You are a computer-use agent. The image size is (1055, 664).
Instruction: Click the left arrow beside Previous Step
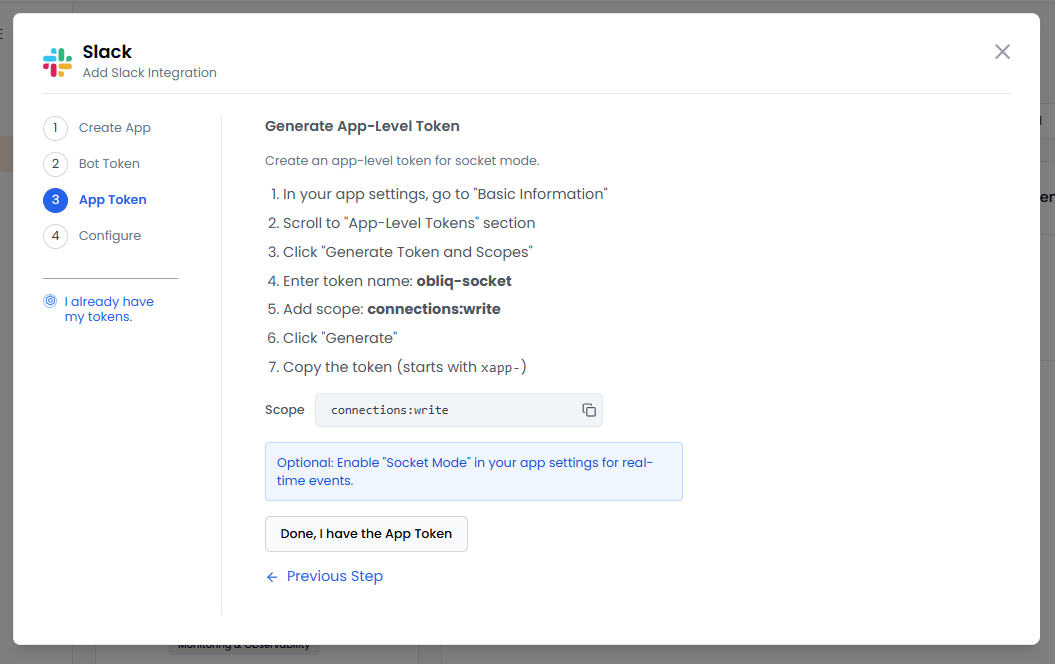coord(272,577)
